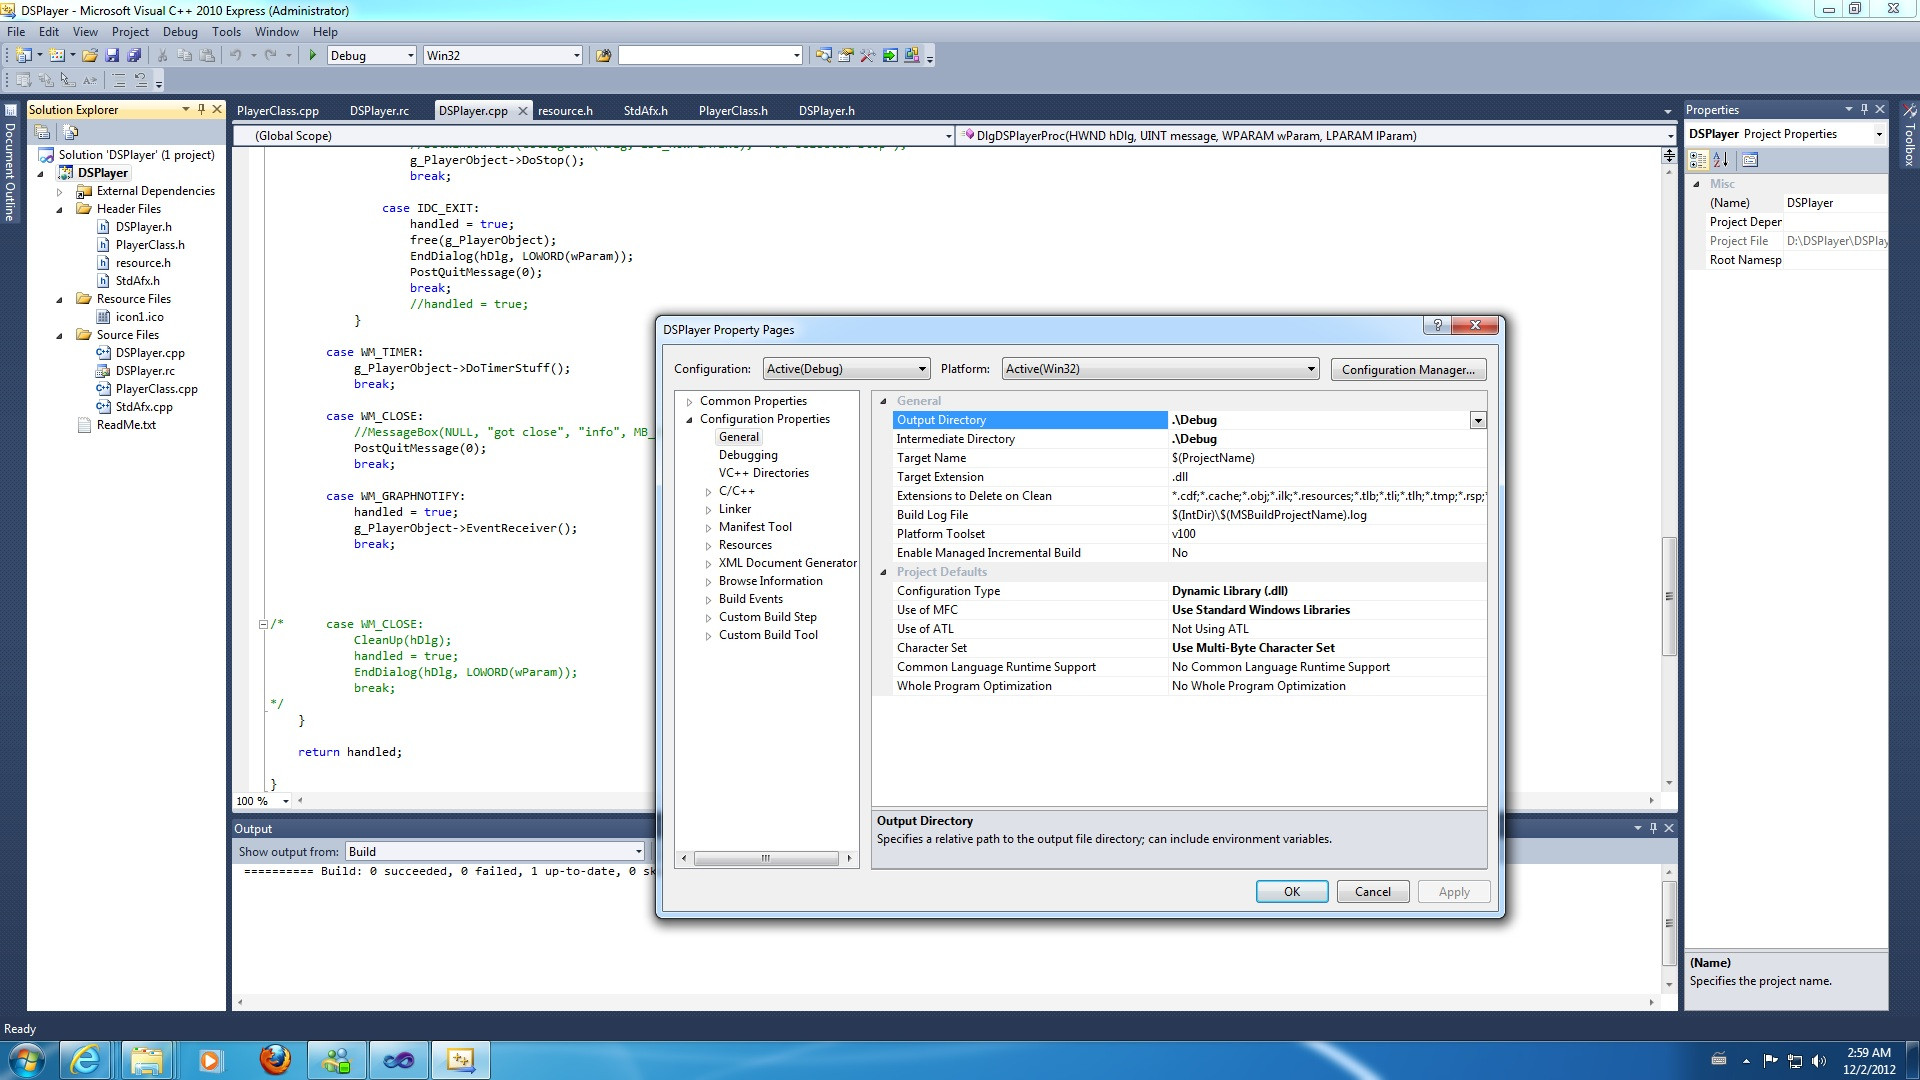Click the DSPlayer.cpp tab
This screenshot has width=1920, height=1080.
coord(473,111)
